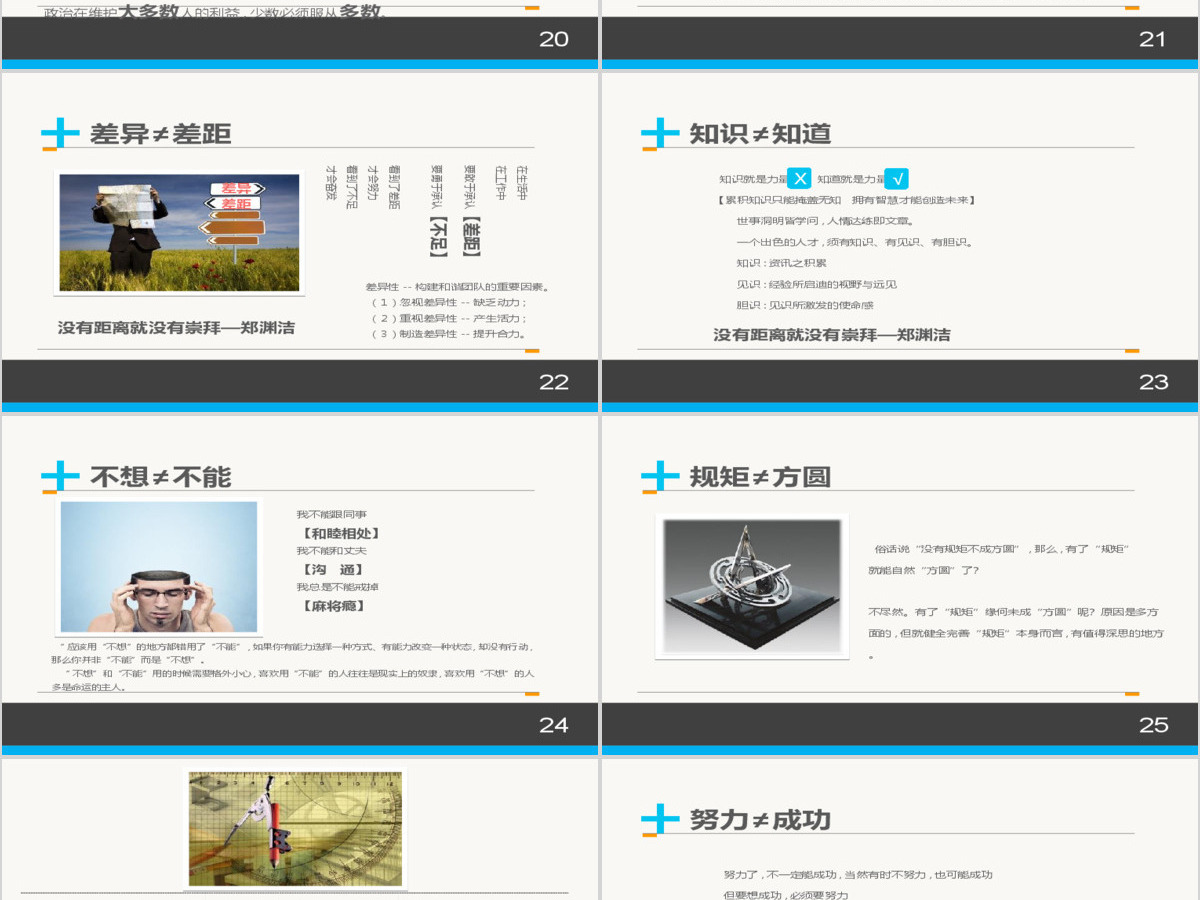Click the vertical text 【不足】
Screen dimensions: 1200x900
click(437, 237)
